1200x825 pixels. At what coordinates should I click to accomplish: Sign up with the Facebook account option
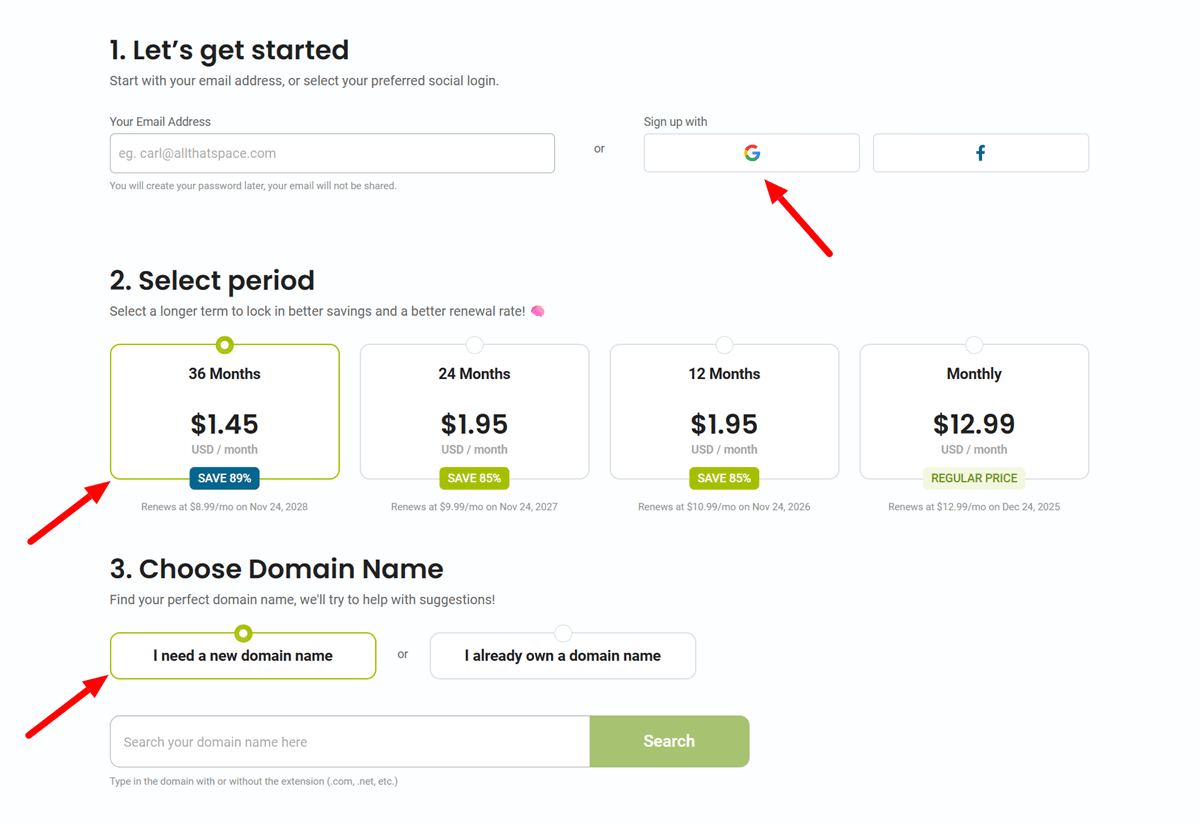[980, 152]
